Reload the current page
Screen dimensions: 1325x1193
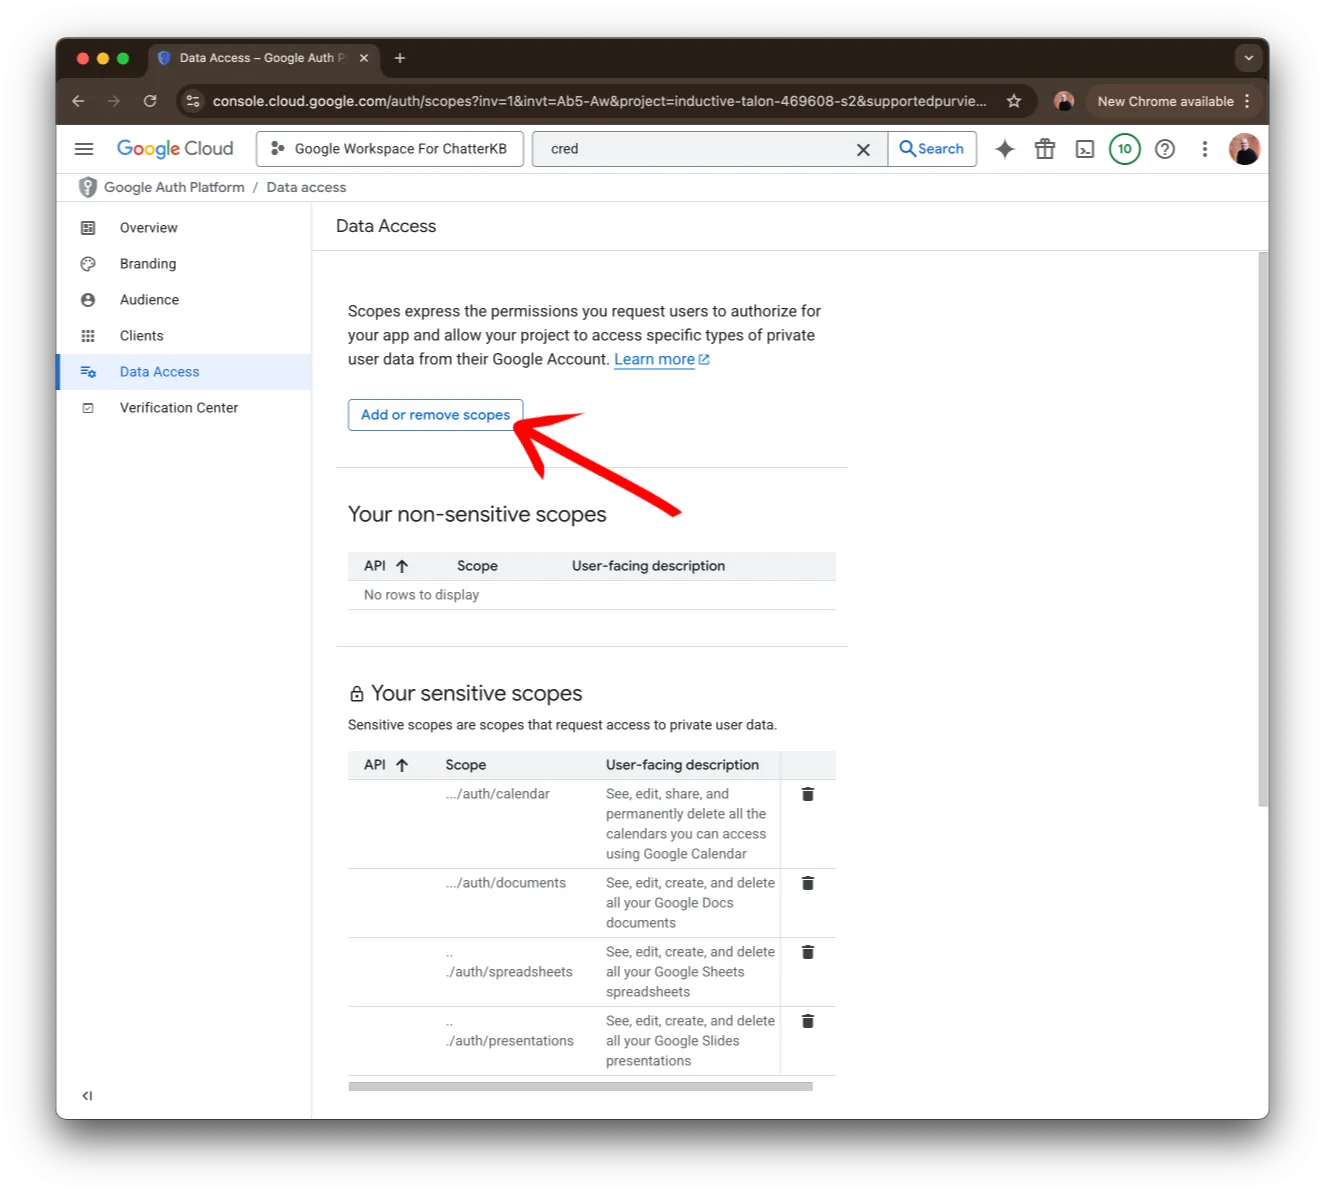[x=150, y=101]
